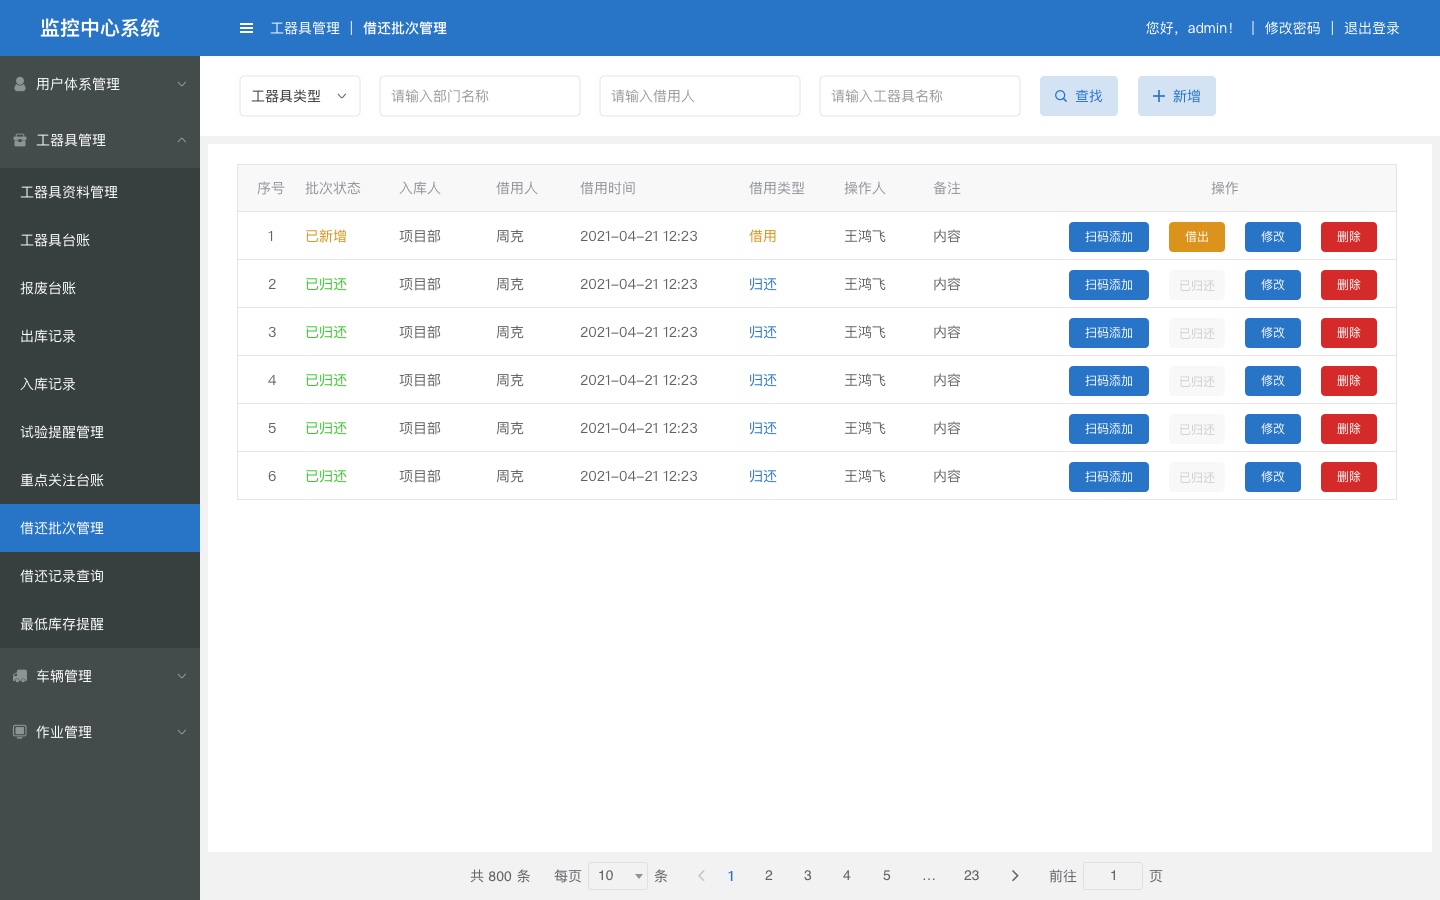The width and height of the screenshot is (1440, 900).
Task: Open 借还记录查询 in sidebar
Action: (100, 576)
